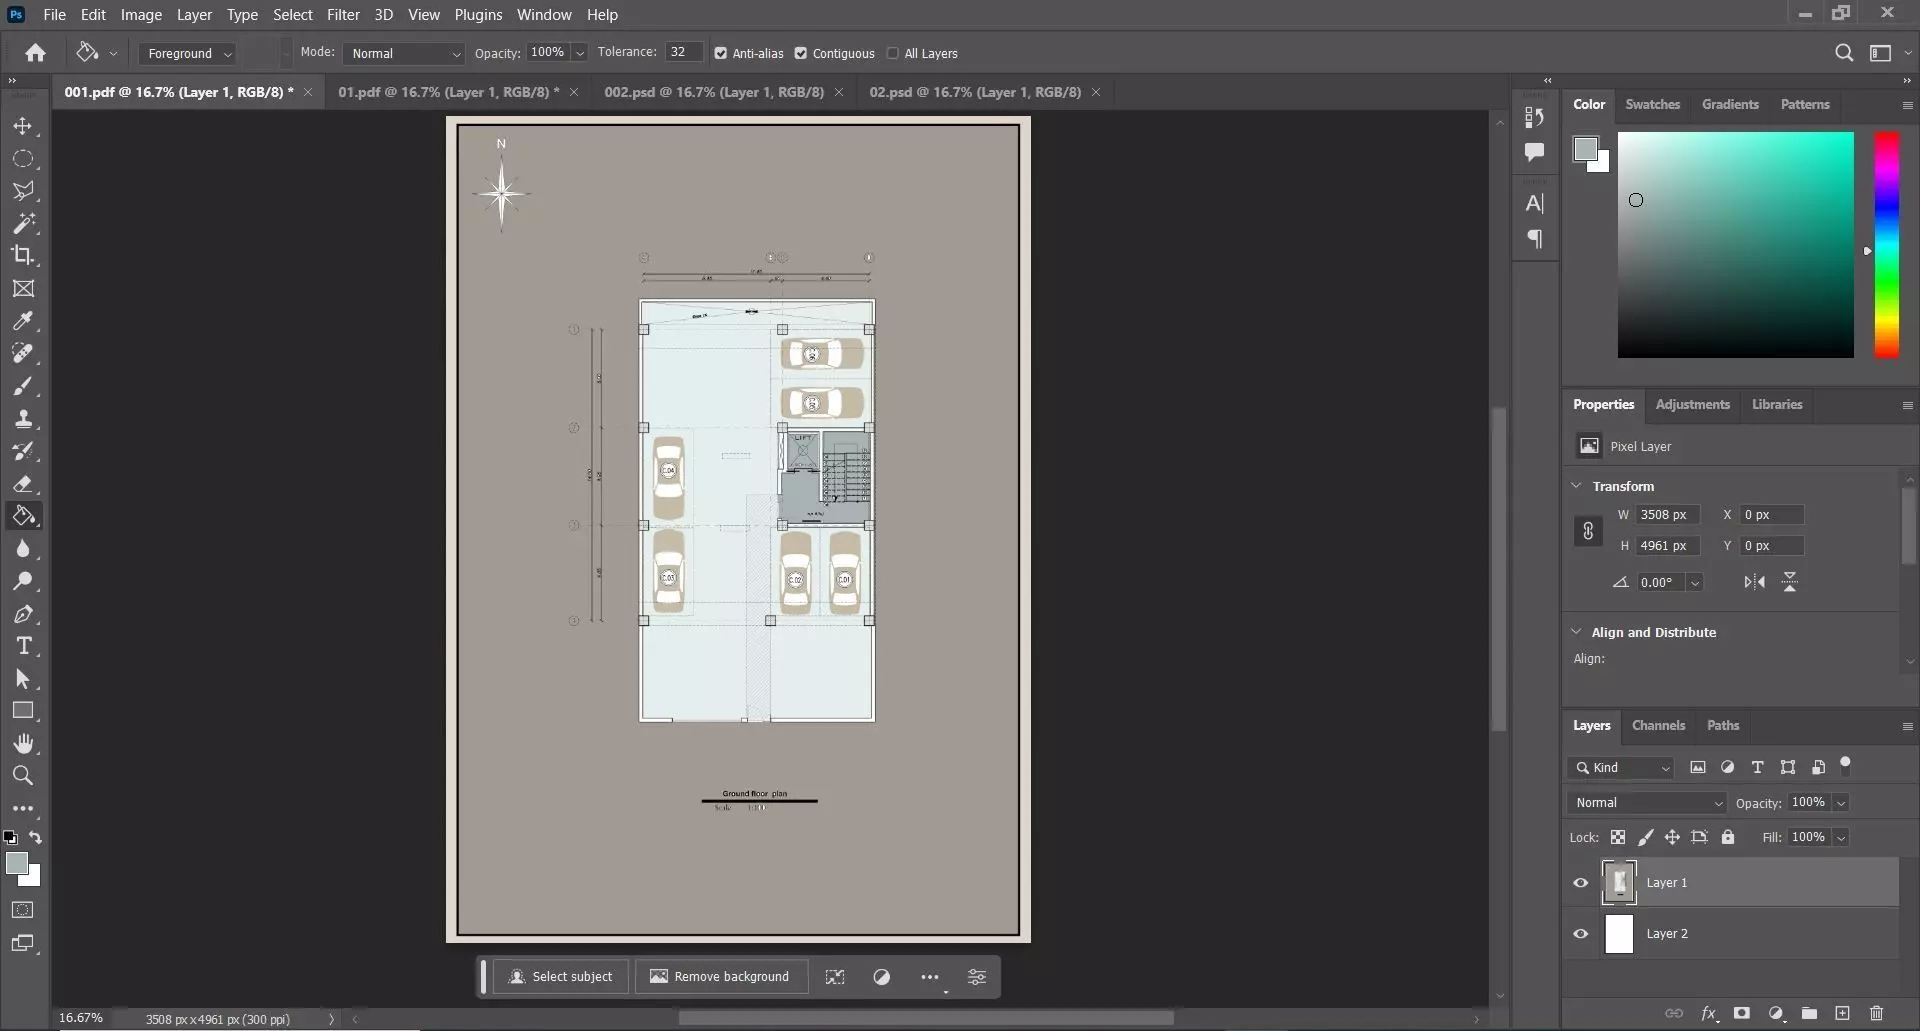Select the Spot Healing Brush tool
The image size is (1920, 1031).
(23, 353)
